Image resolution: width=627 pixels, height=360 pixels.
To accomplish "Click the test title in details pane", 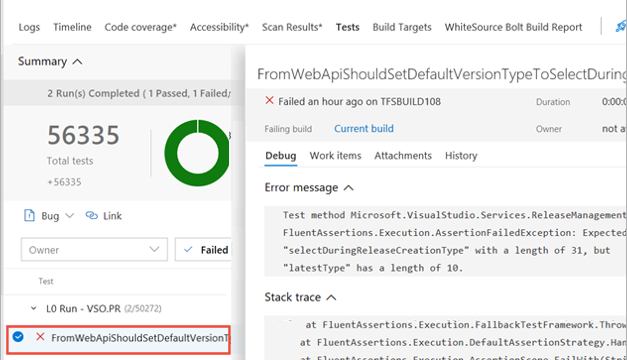I will [x=442, y=74].
